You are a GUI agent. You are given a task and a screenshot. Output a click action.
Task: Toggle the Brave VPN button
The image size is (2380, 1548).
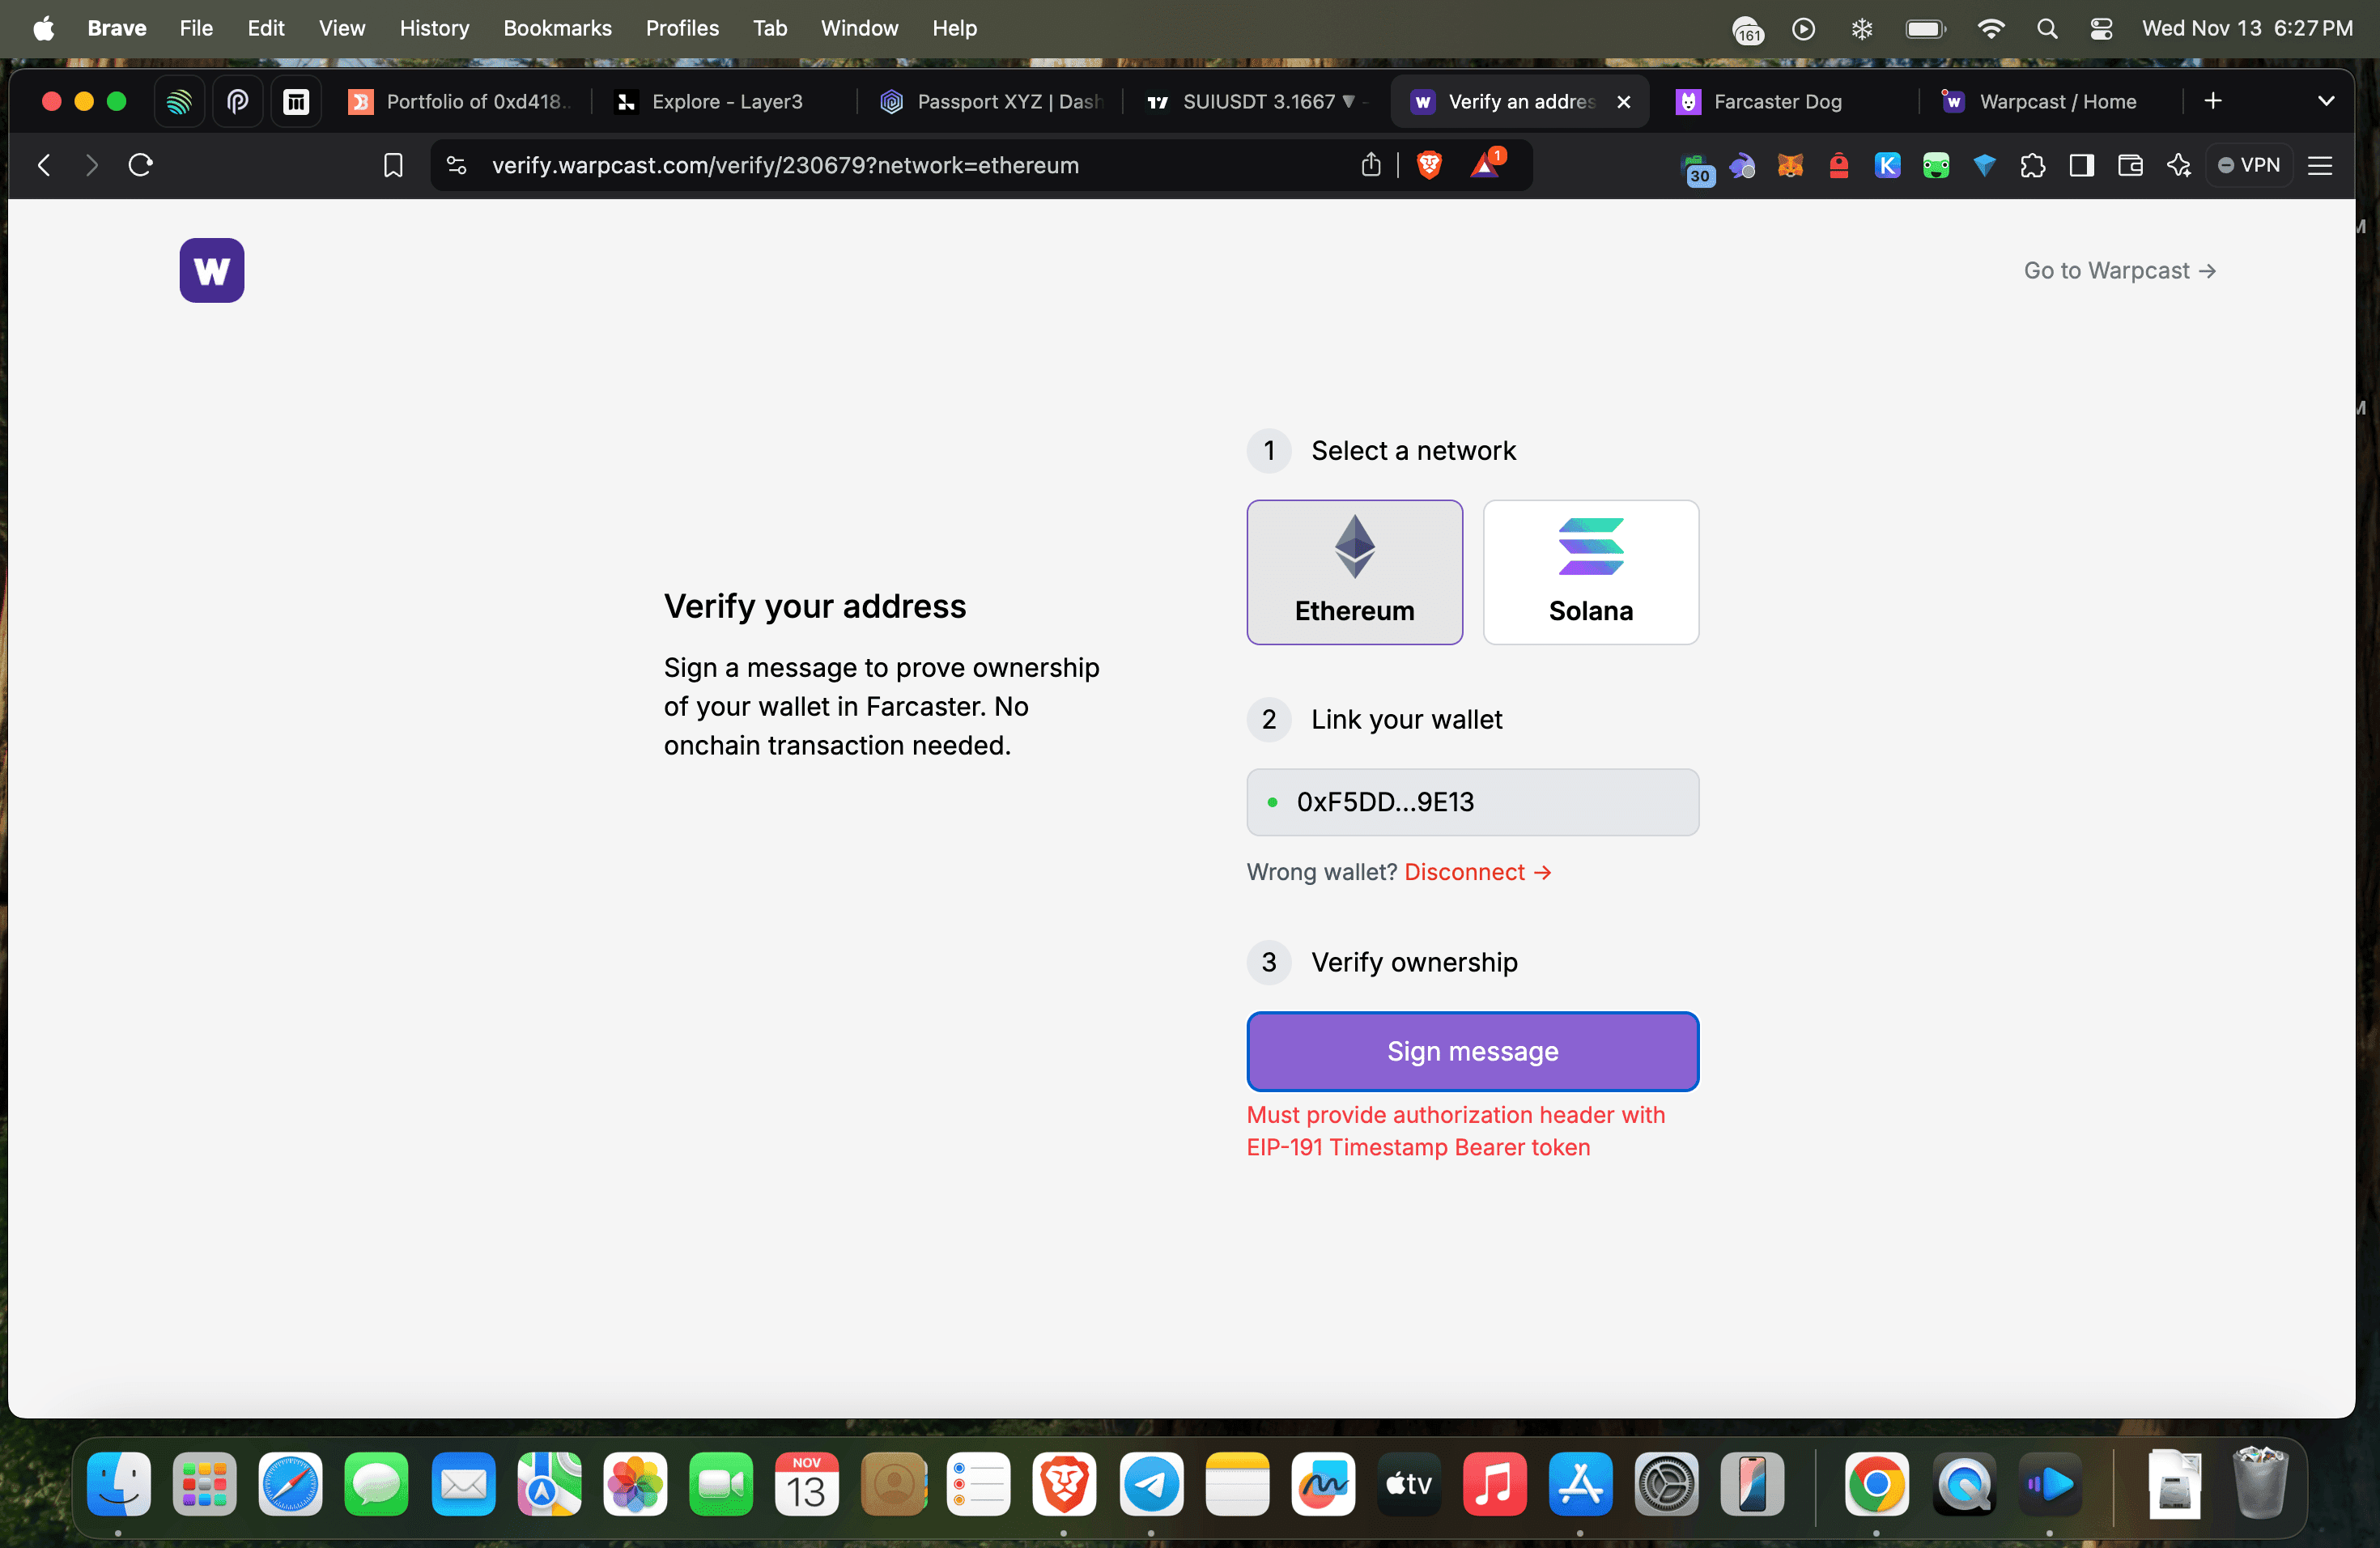coord(2248,165)
